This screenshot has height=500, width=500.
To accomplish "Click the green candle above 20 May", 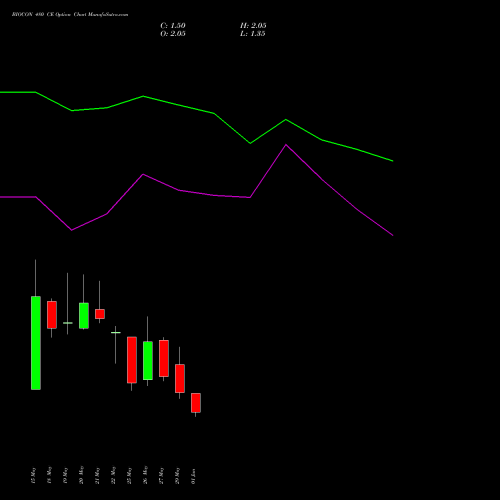I will point(84,316).
